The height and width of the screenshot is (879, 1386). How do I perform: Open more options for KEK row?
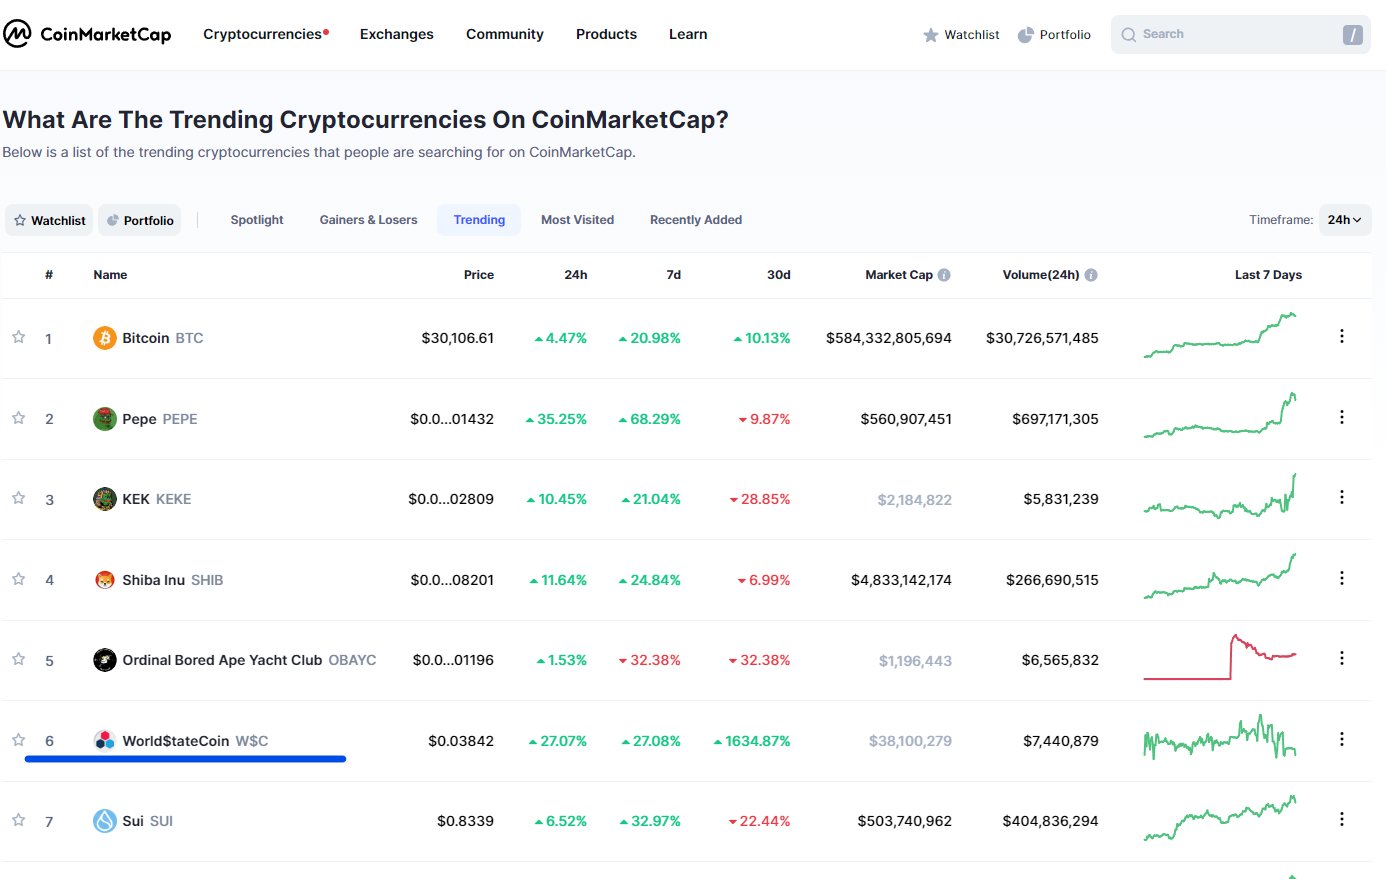coord(1342,497)
